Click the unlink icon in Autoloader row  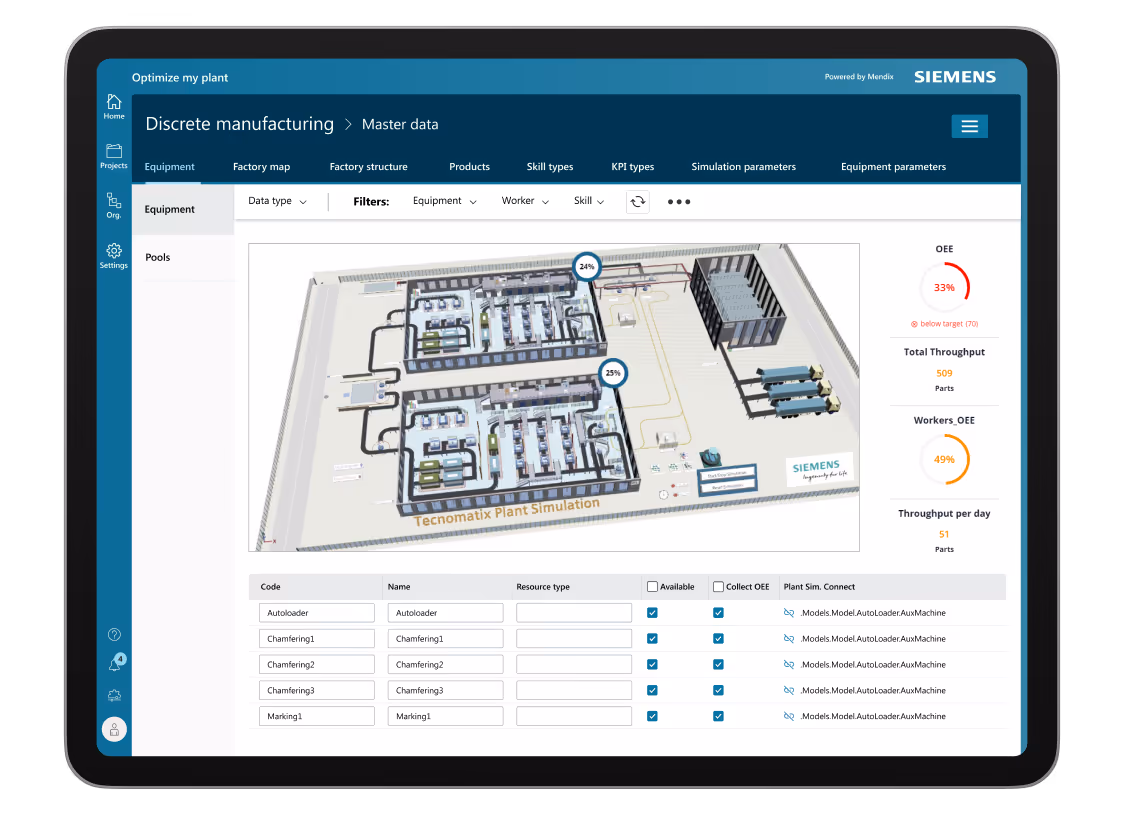point(789,613)
